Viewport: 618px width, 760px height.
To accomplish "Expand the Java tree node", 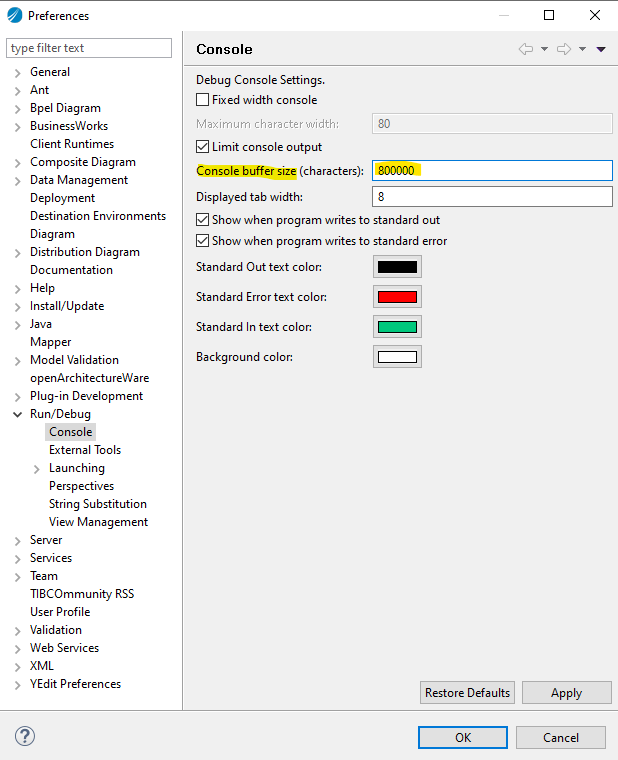I will click(x=17, y=325).
